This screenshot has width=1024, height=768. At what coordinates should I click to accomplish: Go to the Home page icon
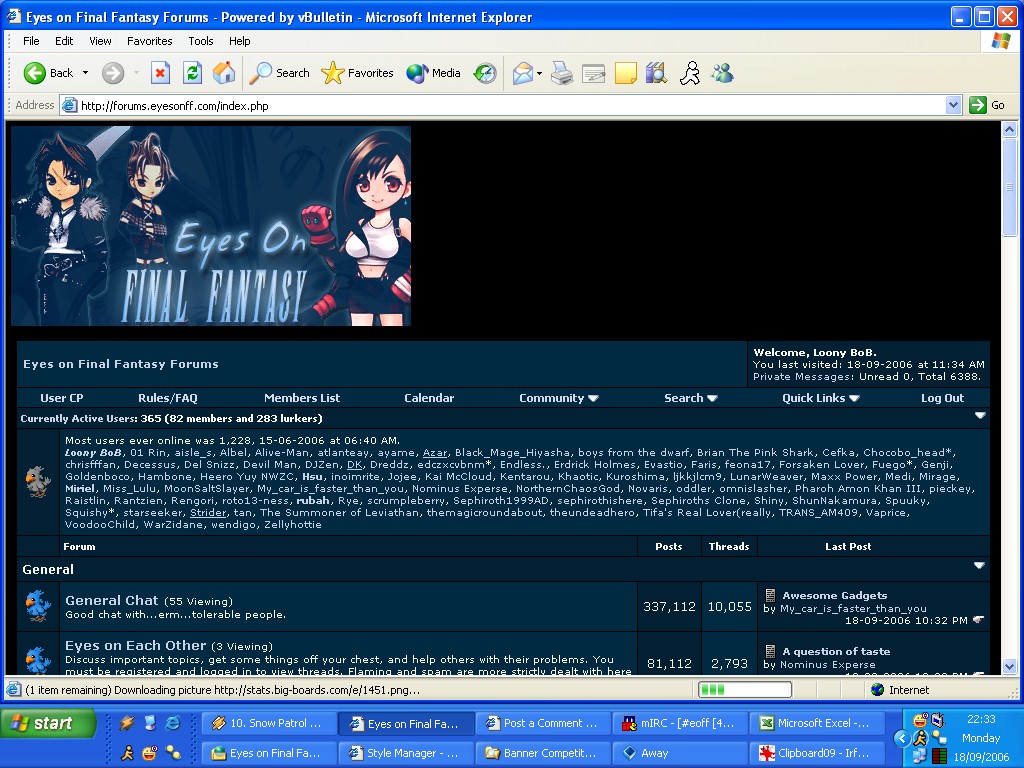click(x=224, y=73)
